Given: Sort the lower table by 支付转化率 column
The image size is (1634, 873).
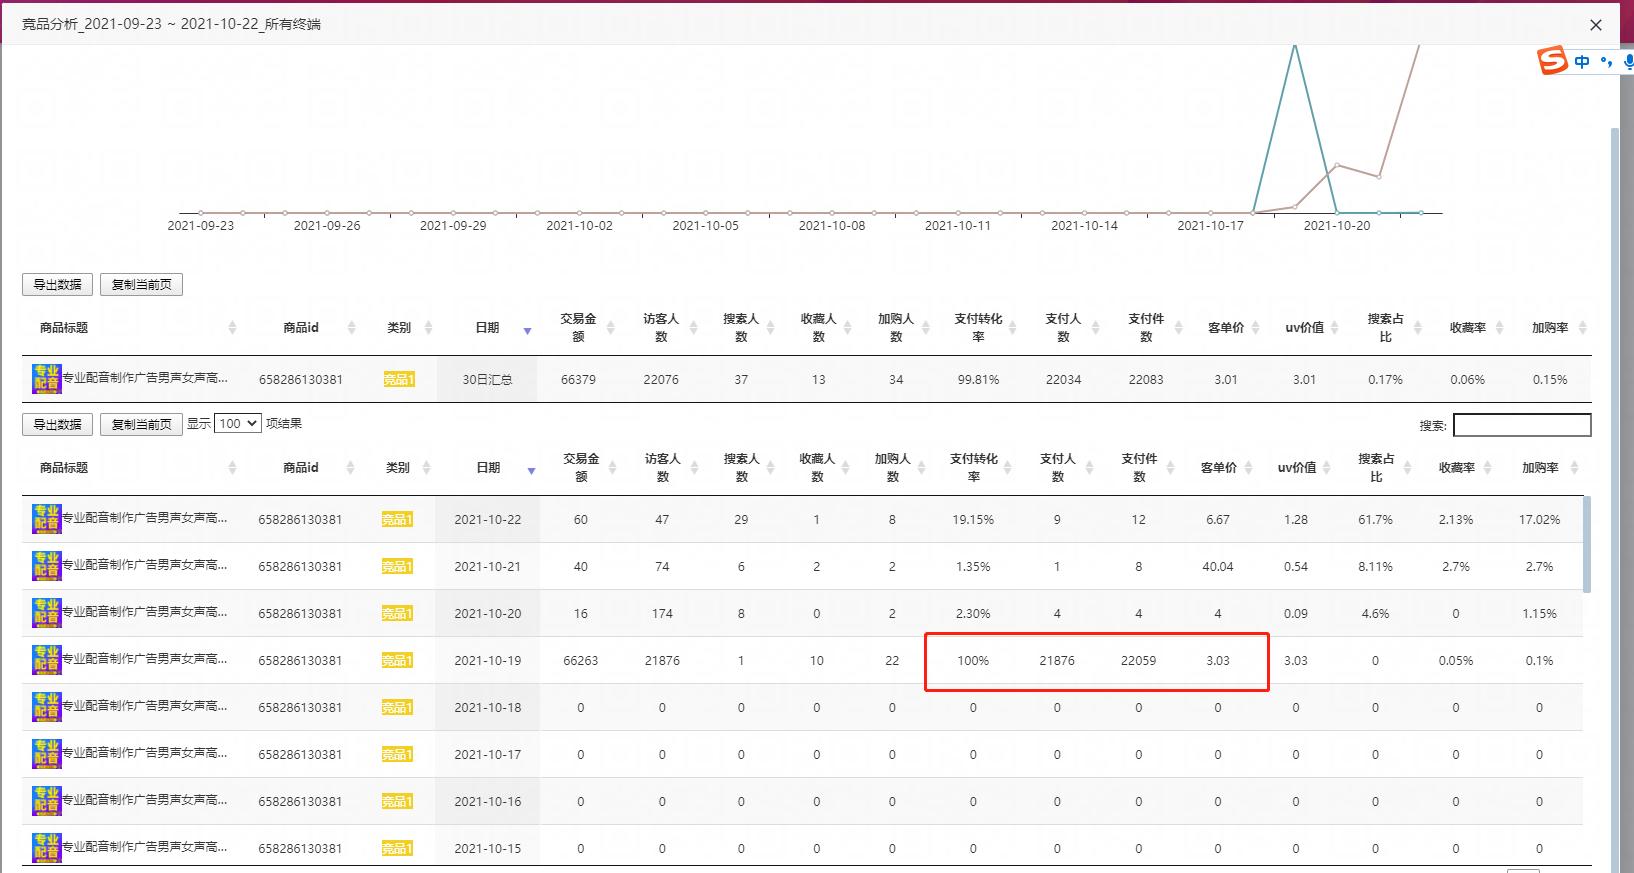Looking at the screenshot, I should coord(973,467).
